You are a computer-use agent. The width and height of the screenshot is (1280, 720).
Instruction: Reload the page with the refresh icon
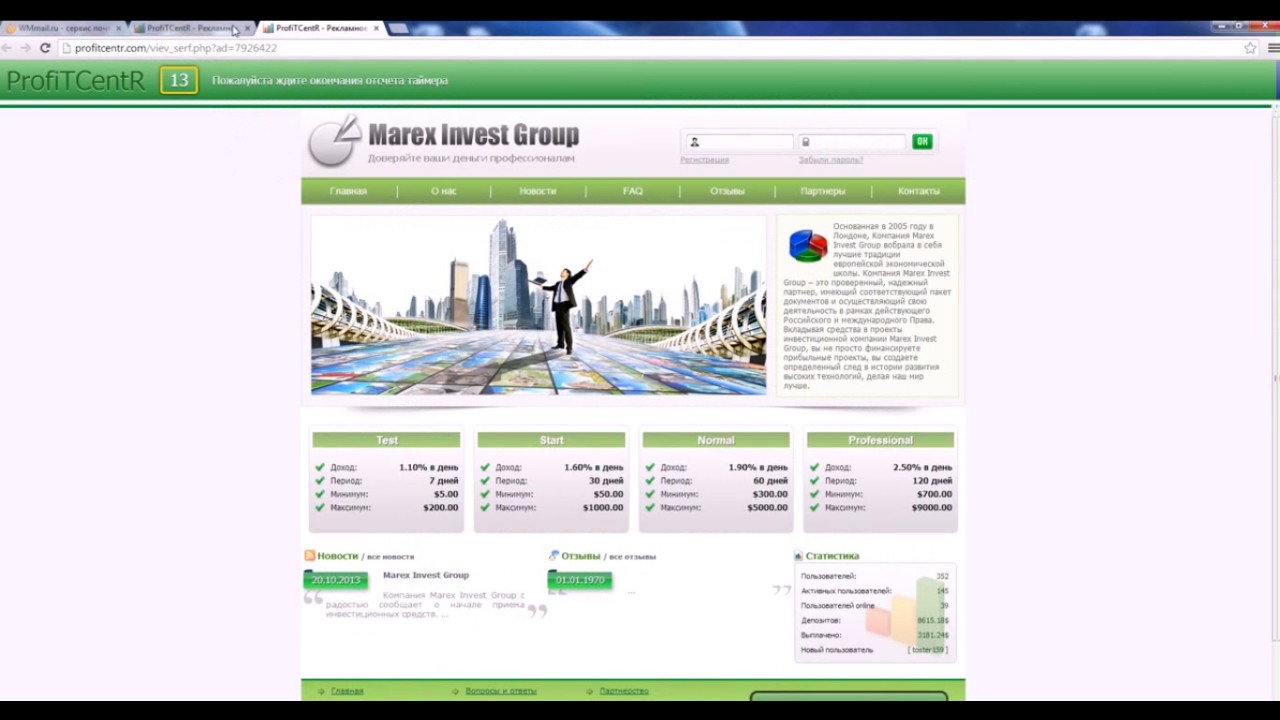tap(45, 48)
